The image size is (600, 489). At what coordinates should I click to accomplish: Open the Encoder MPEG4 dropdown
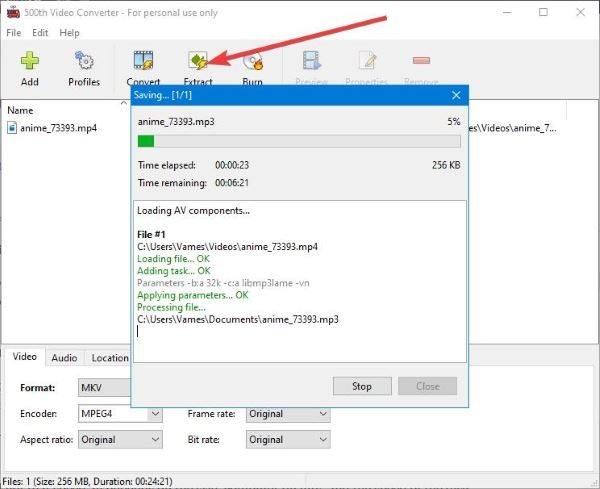(x=120, y=414)
